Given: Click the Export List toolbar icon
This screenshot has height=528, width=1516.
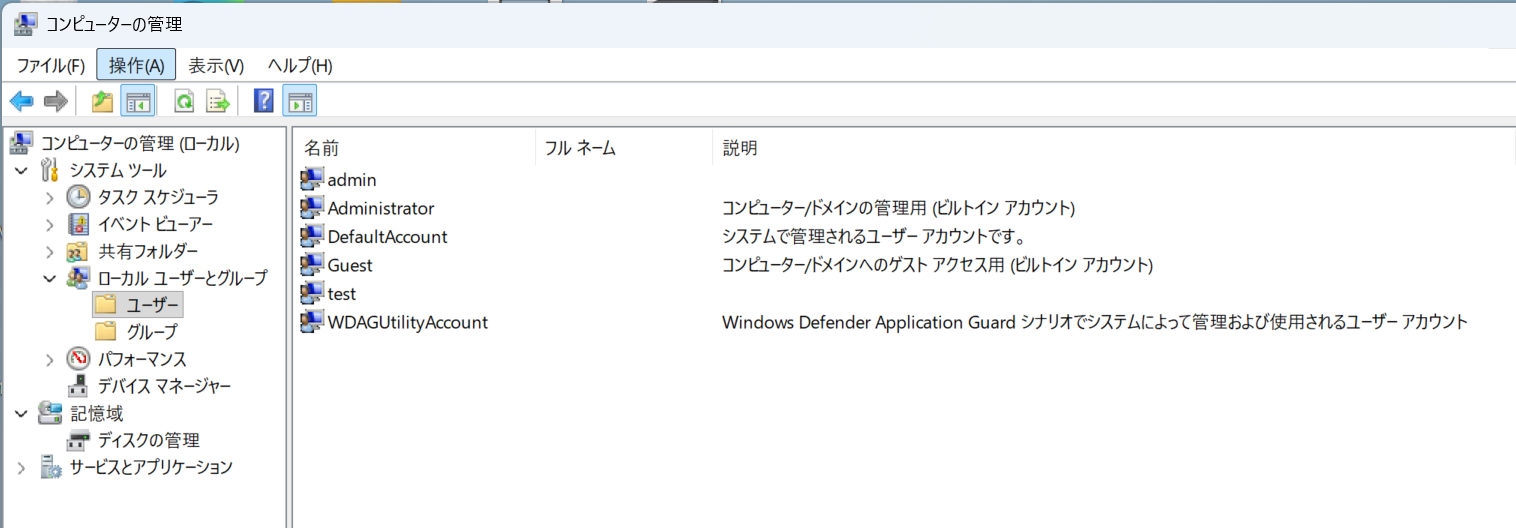Looking at the screenshot, I should point(218,101).
